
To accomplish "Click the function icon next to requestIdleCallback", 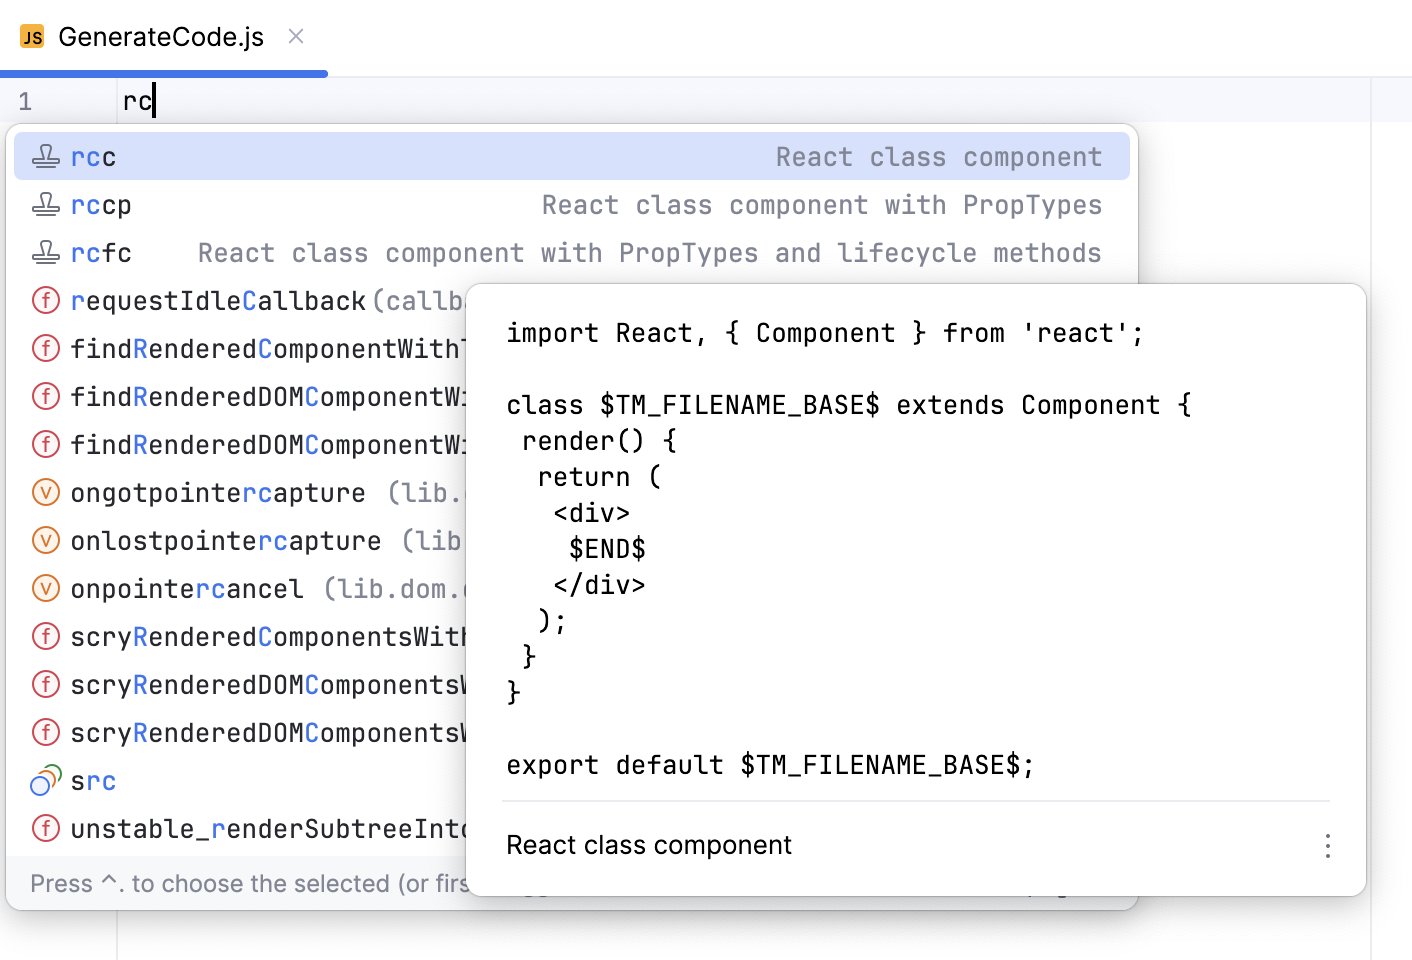I will tap(46, 300).
